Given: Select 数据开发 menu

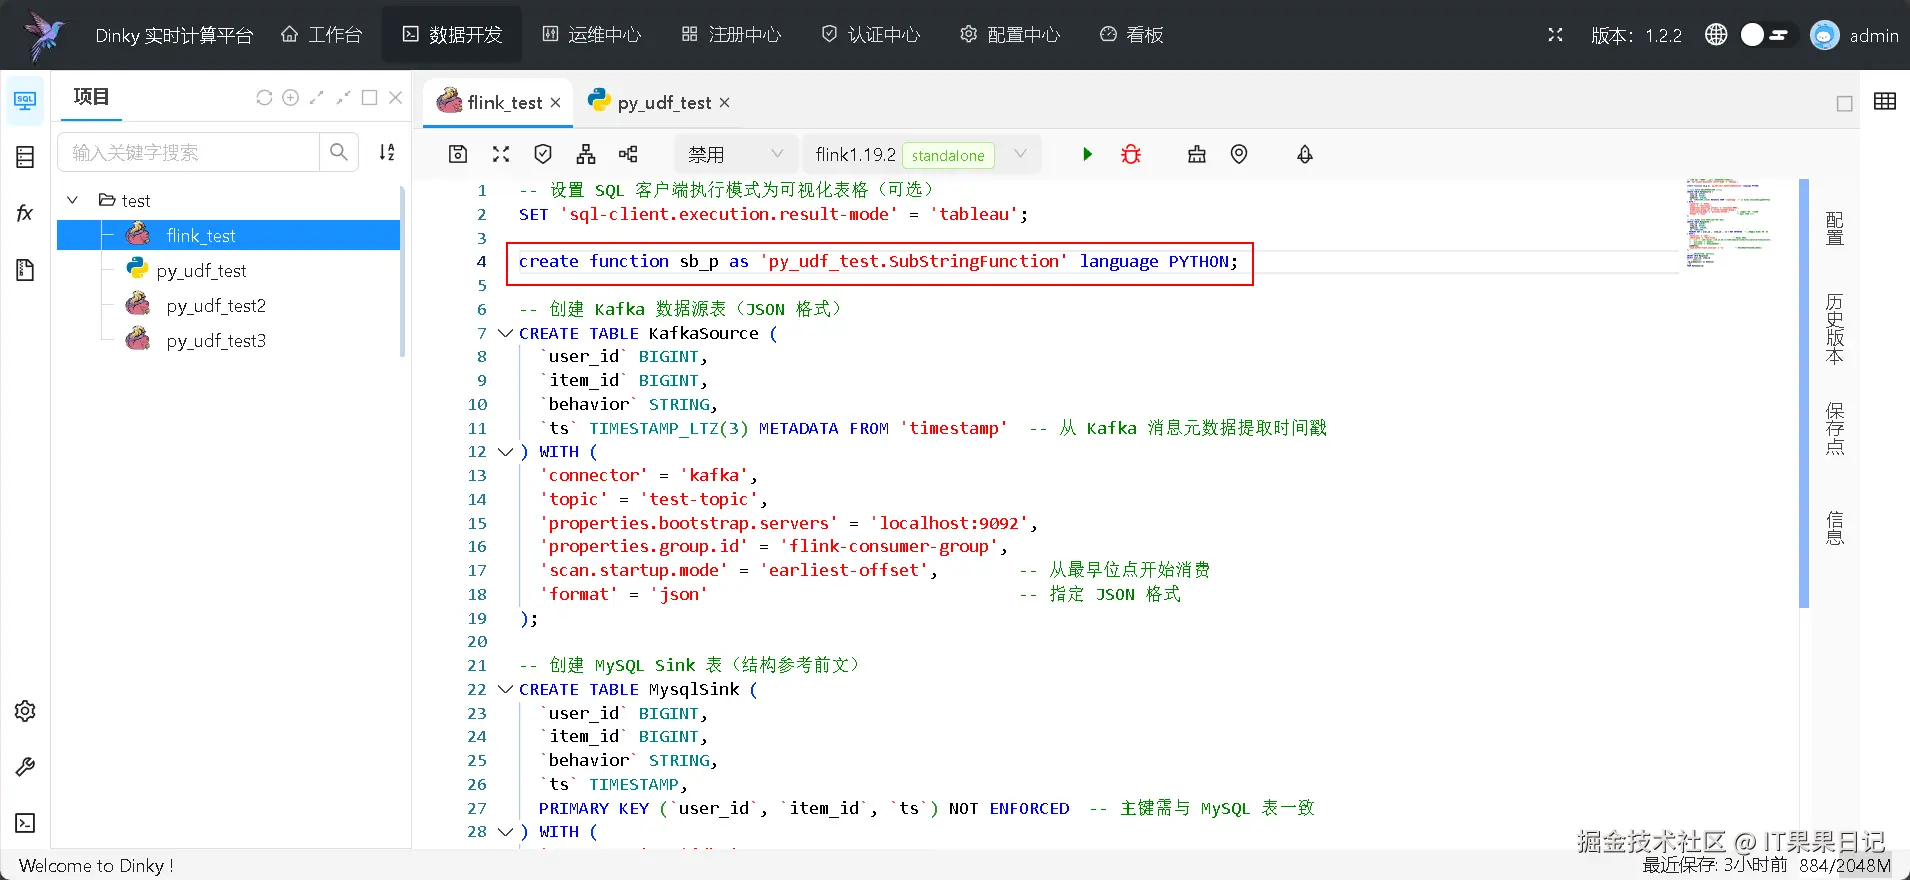Looking at the screenshot, I should coord(452,35).
